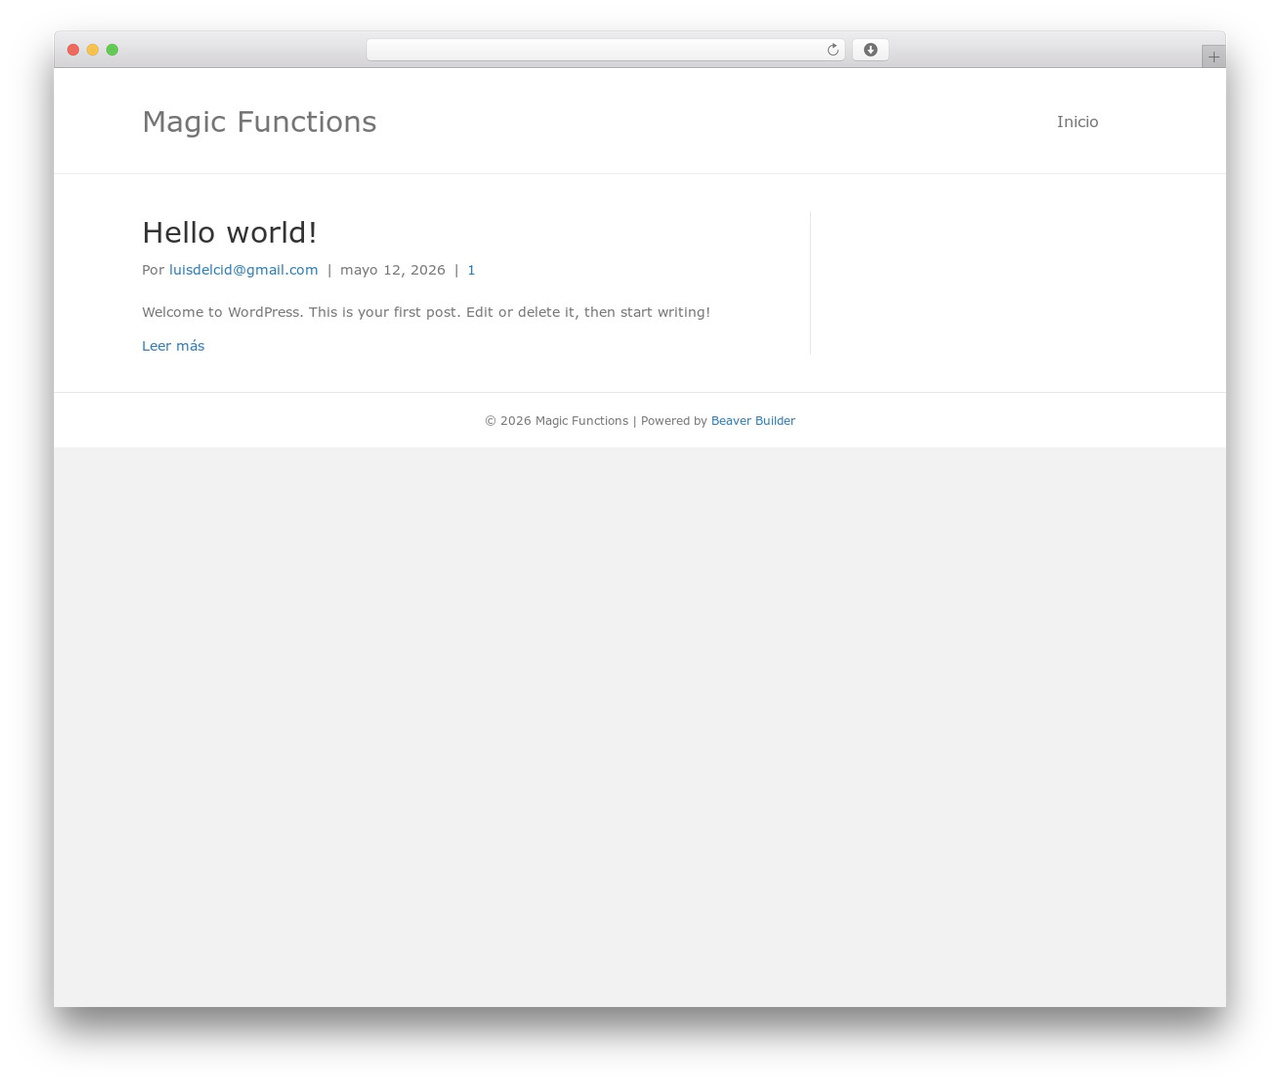This screenshot has width=1280, height=1084.
Task: Click the © 2026 Magic Functions footer text
Action: tap(557, 421)
